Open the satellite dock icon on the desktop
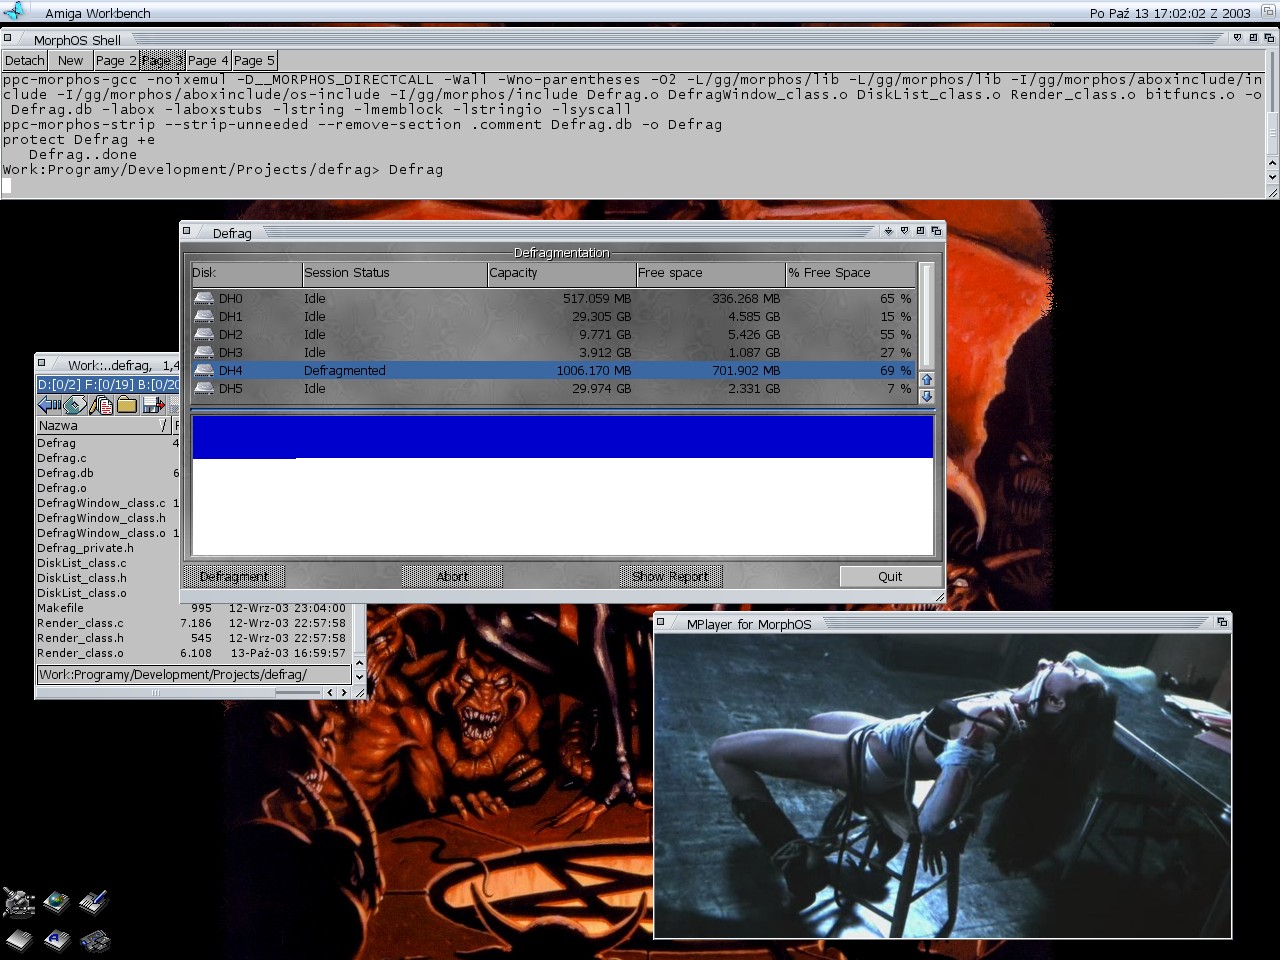 point(19,903)
